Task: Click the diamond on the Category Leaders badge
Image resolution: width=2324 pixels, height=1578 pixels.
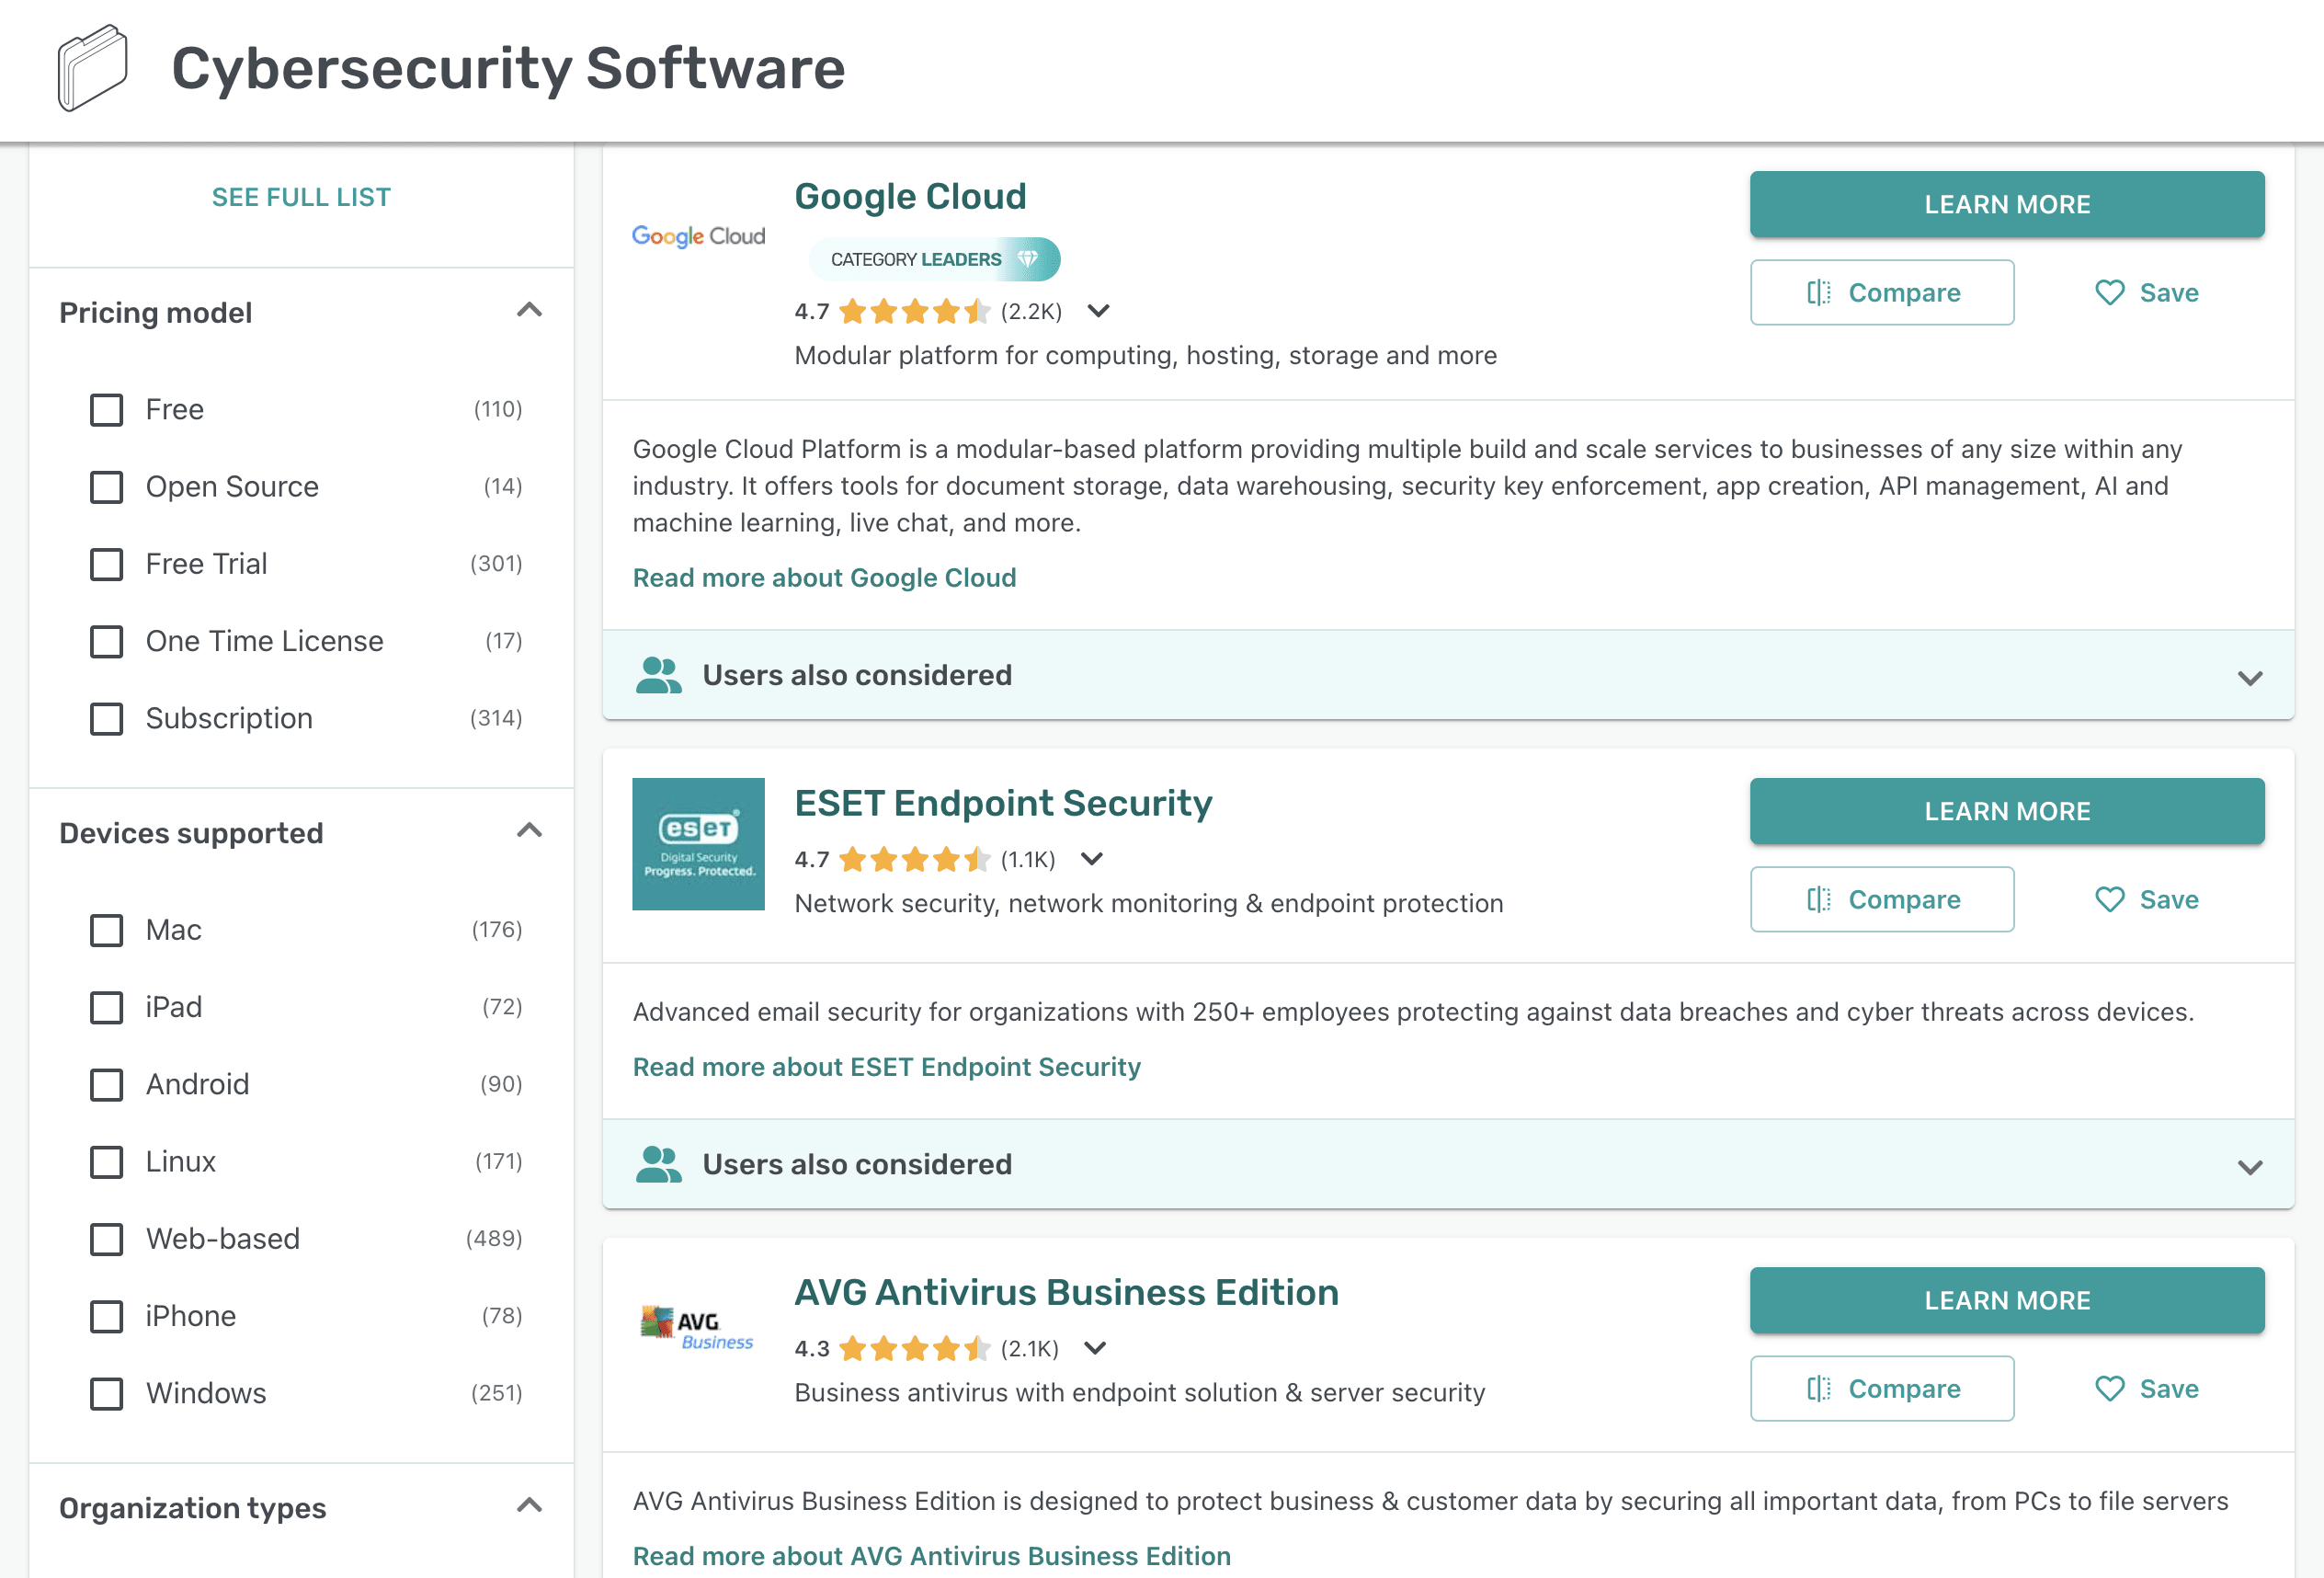Action: pyautogui.click(x=1027, y=258)
